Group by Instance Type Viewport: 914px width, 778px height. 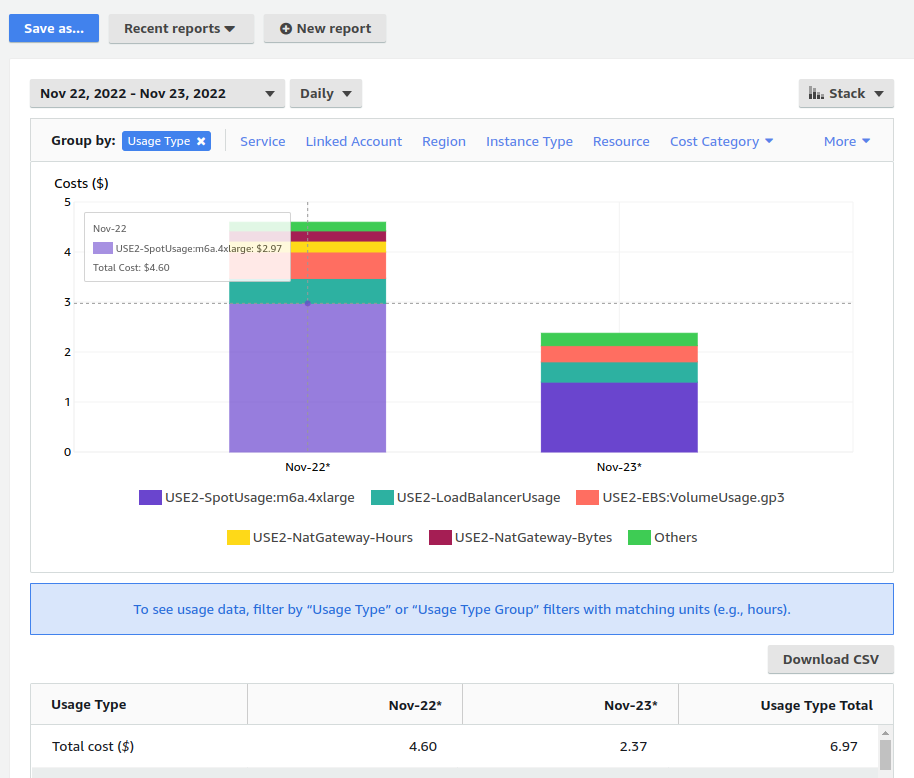529,142
